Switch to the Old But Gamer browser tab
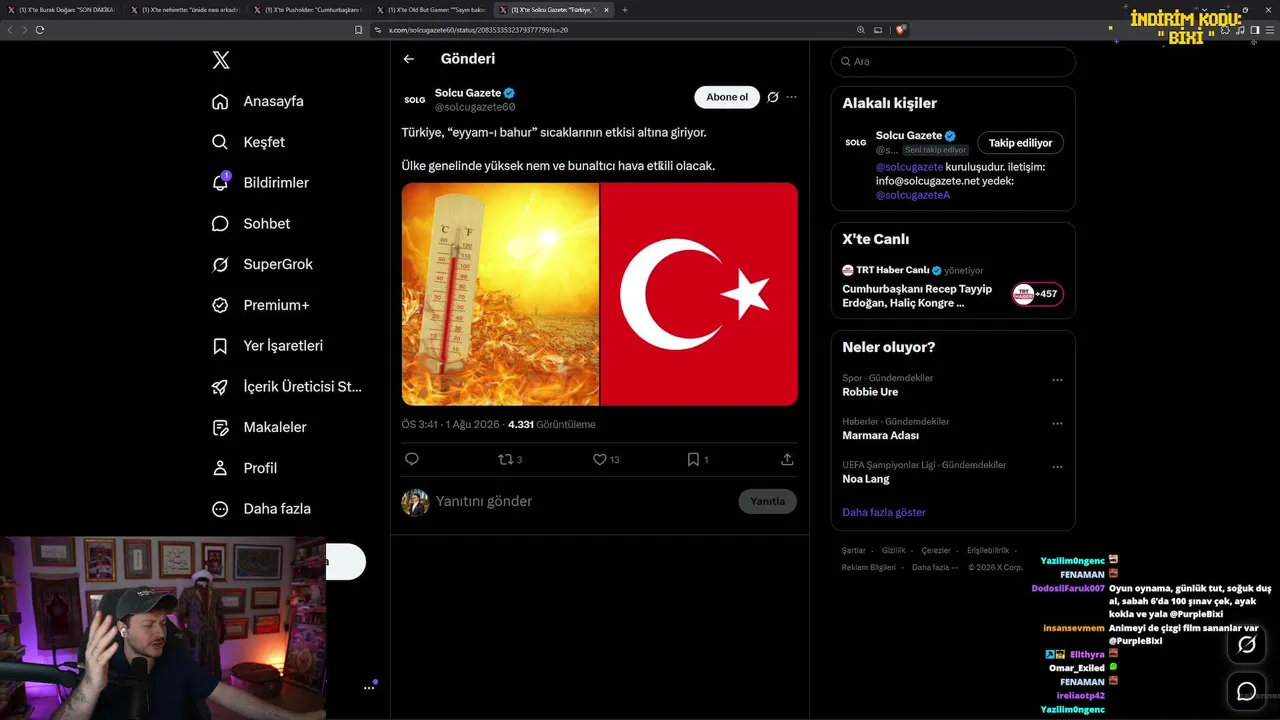This screenshot has width=1280, height=720. [x=431, y=10]
